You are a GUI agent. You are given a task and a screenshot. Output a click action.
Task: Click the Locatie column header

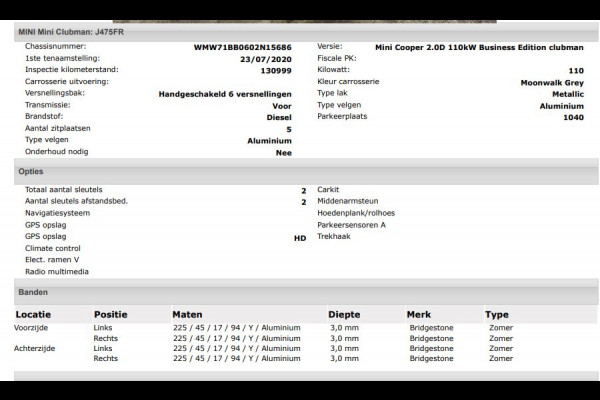point(34,314)
